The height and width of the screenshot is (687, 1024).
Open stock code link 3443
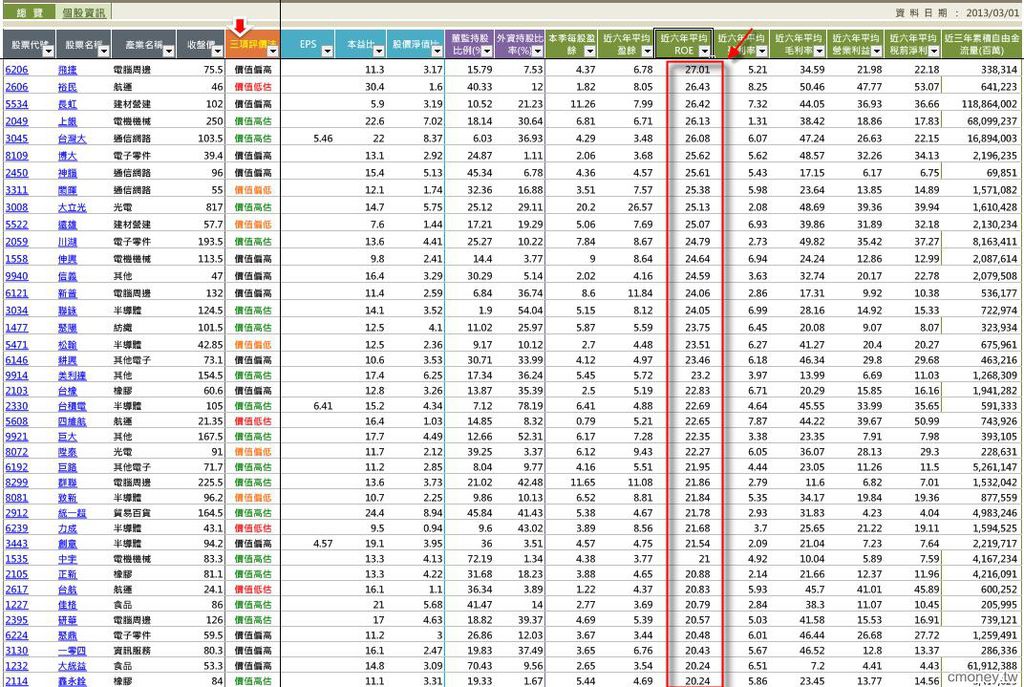pyautogui.click(x=17, y=543)
